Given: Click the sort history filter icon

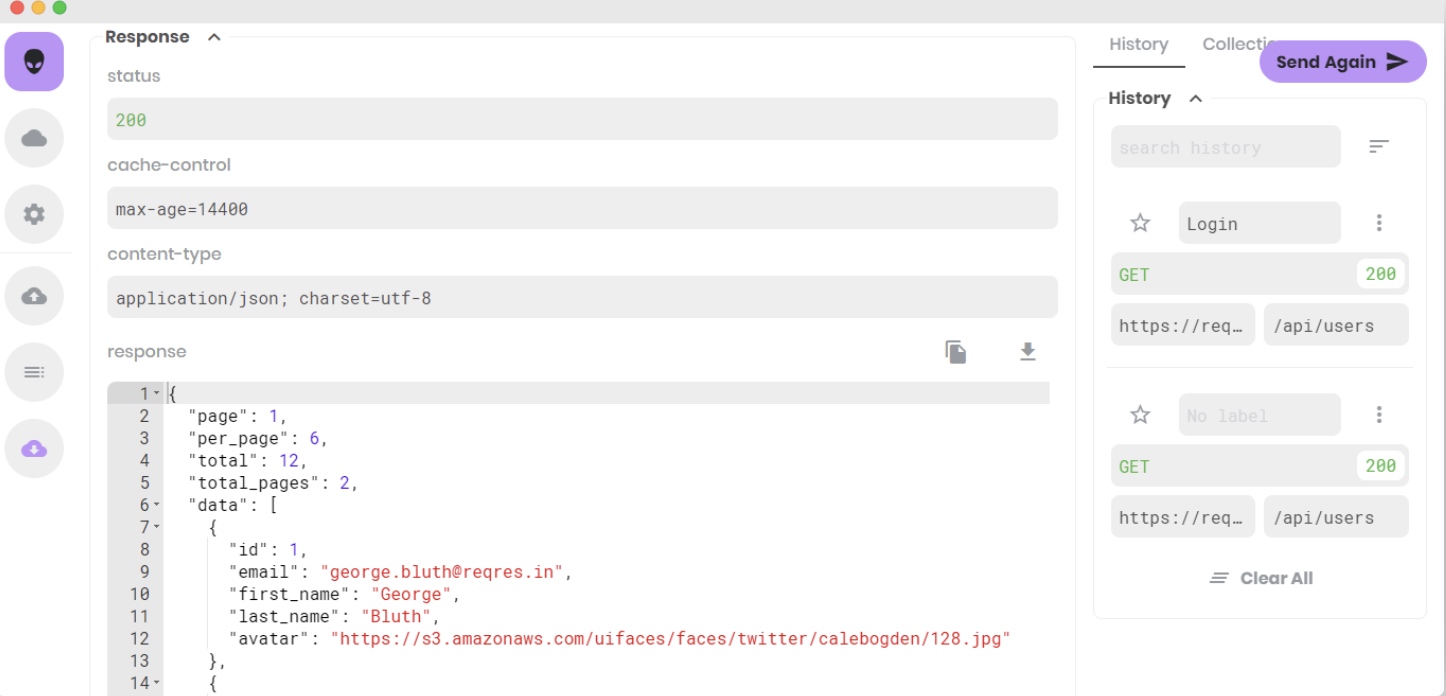Looking at the screenshot, I should [x=1379, y=147].
